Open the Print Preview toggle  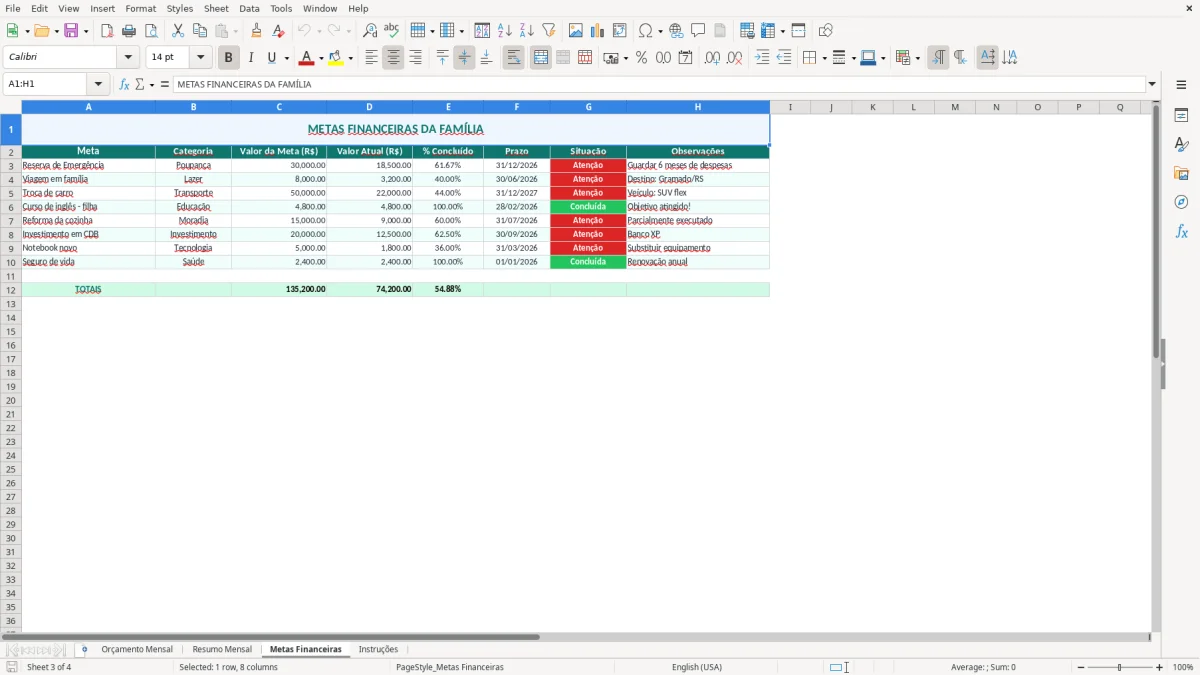[x=151, y=31]
